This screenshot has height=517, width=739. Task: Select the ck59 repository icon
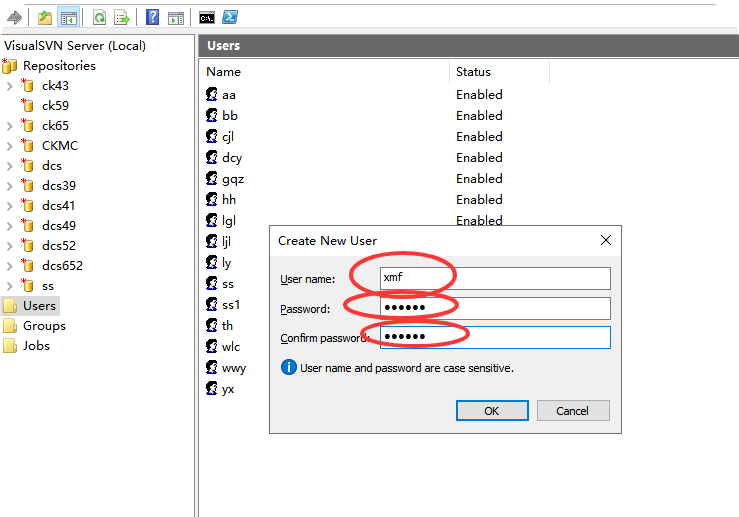click(27, 105)
